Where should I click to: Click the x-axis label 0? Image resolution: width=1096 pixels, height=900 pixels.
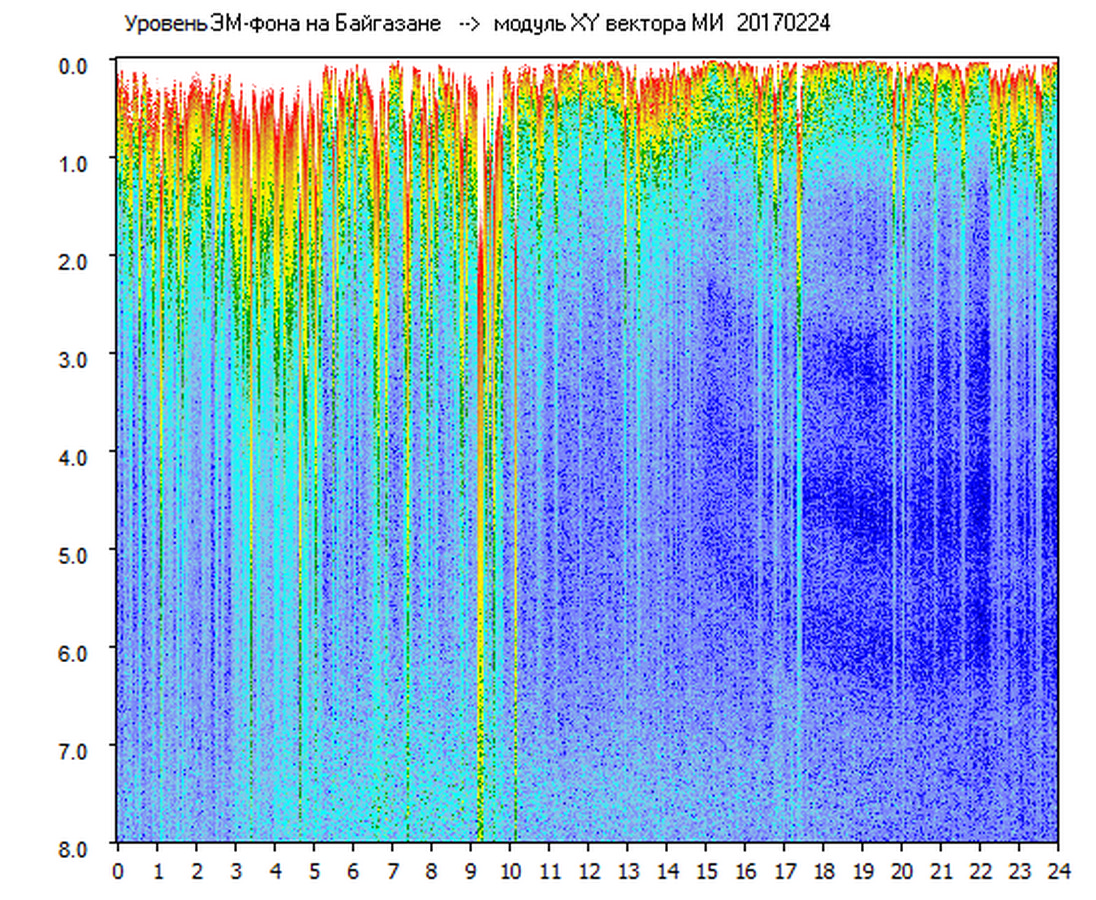point(118,871)
